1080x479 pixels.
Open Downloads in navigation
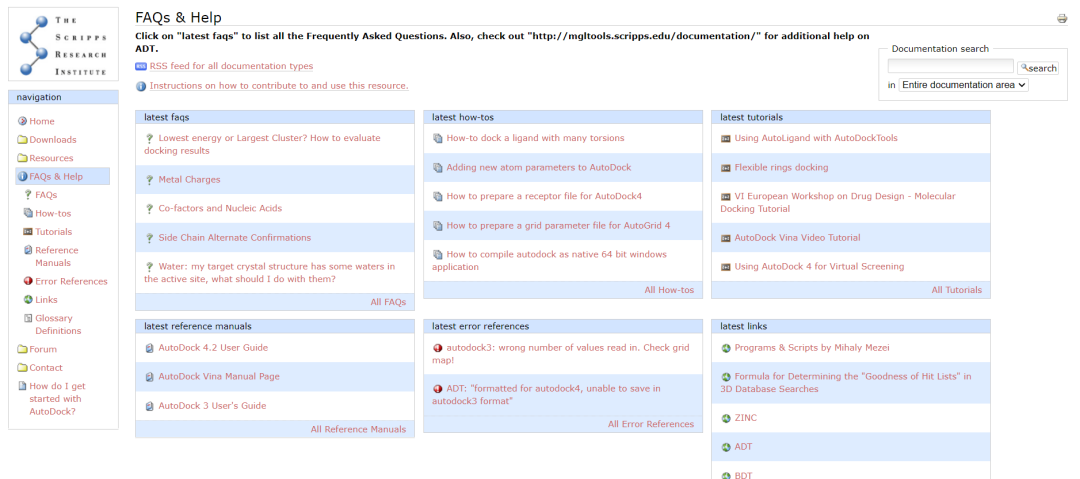53,140
